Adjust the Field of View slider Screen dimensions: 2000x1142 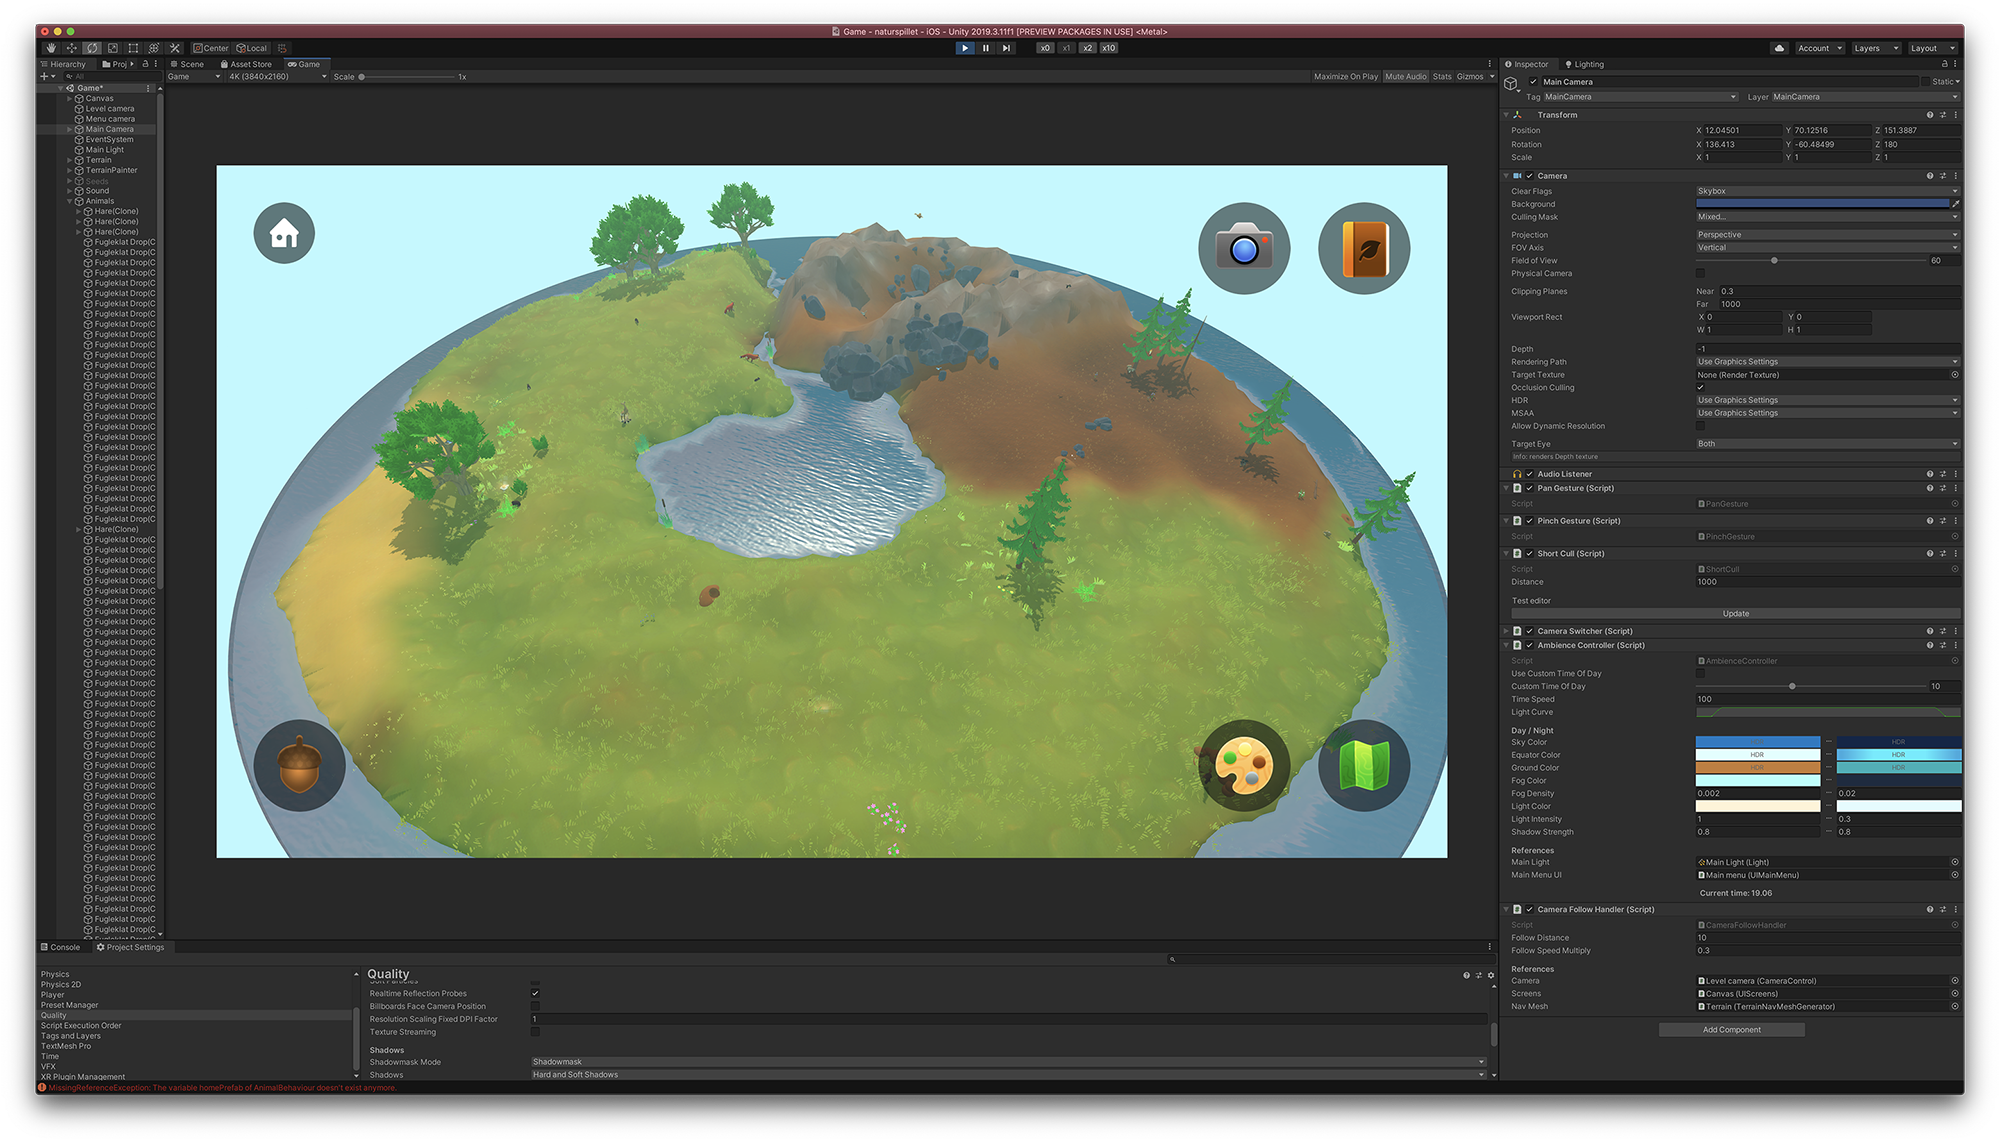coord(1811,261)
